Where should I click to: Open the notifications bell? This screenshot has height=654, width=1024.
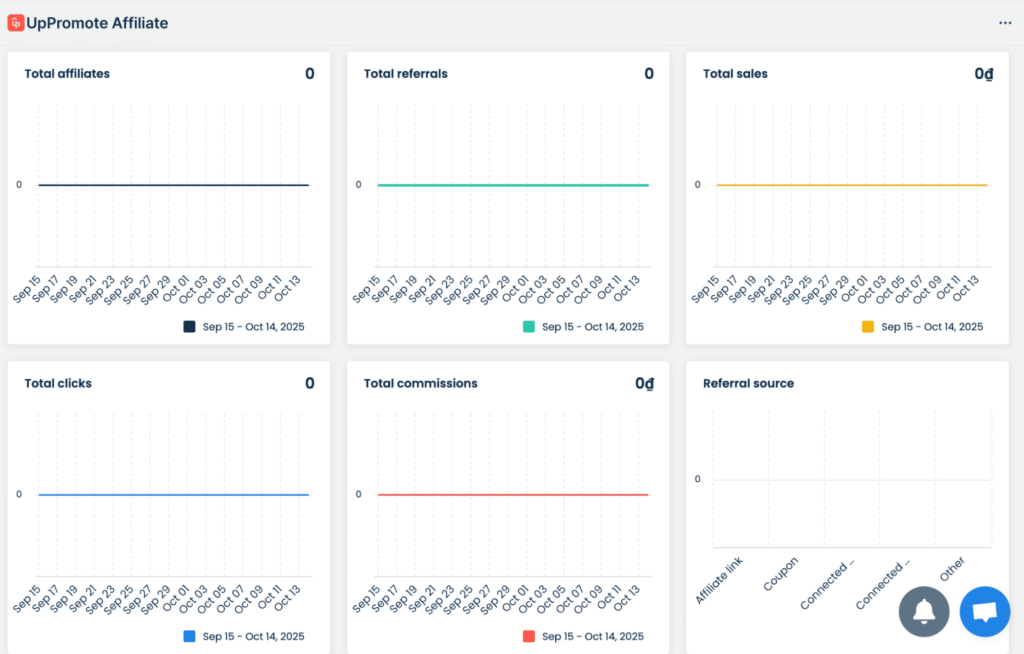coord(924,611)
